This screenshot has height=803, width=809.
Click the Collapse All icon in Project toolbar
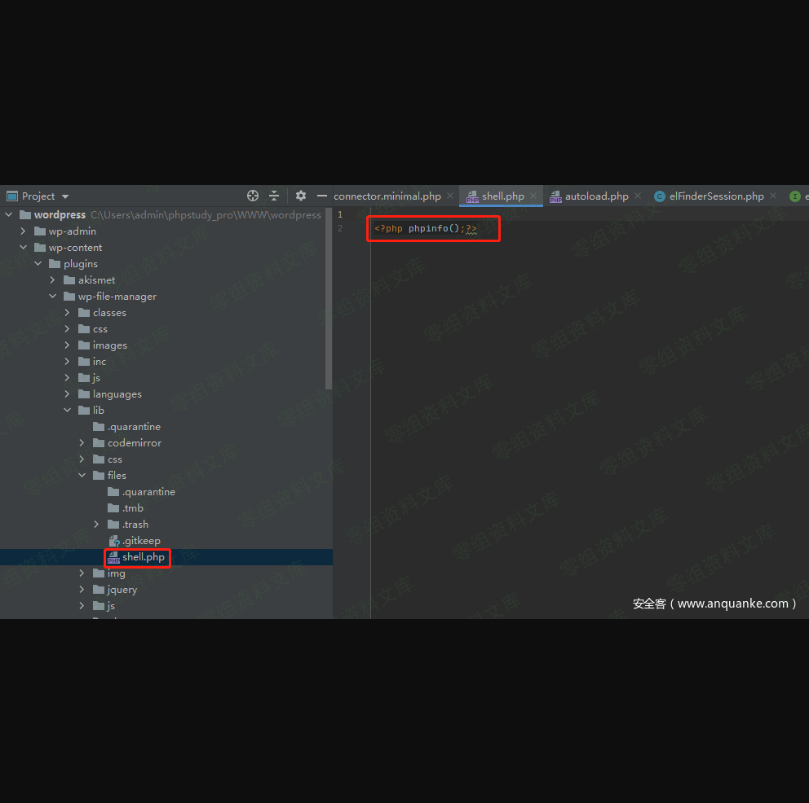(274, 196)
